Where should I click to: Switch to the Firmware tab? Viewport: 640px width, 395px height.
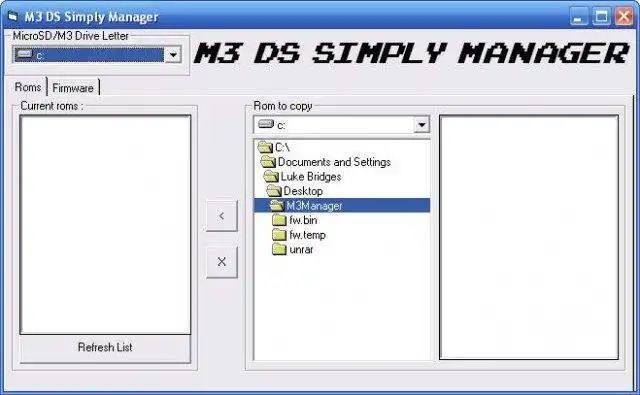(x=73, y=88)
